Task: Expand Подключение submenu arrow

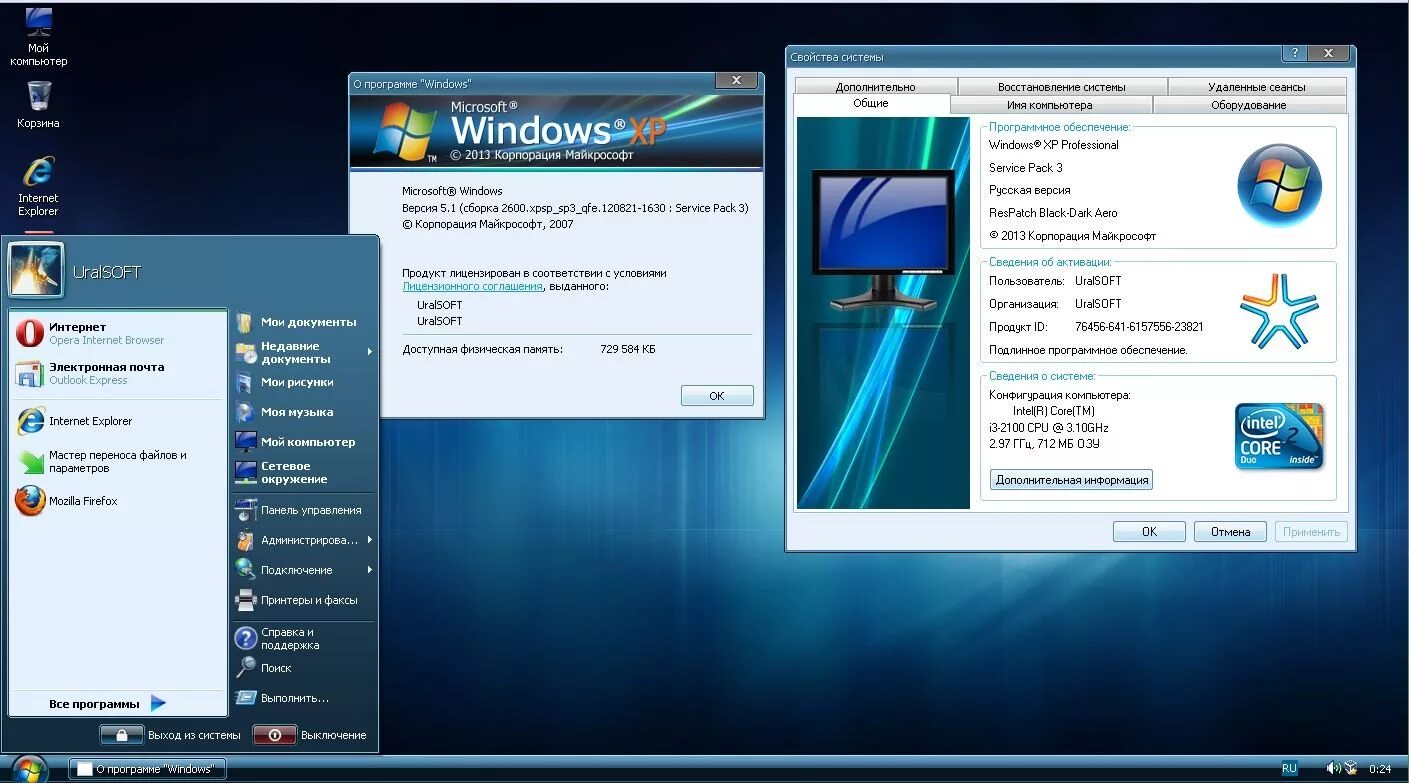Action: [x=369, y=570]
